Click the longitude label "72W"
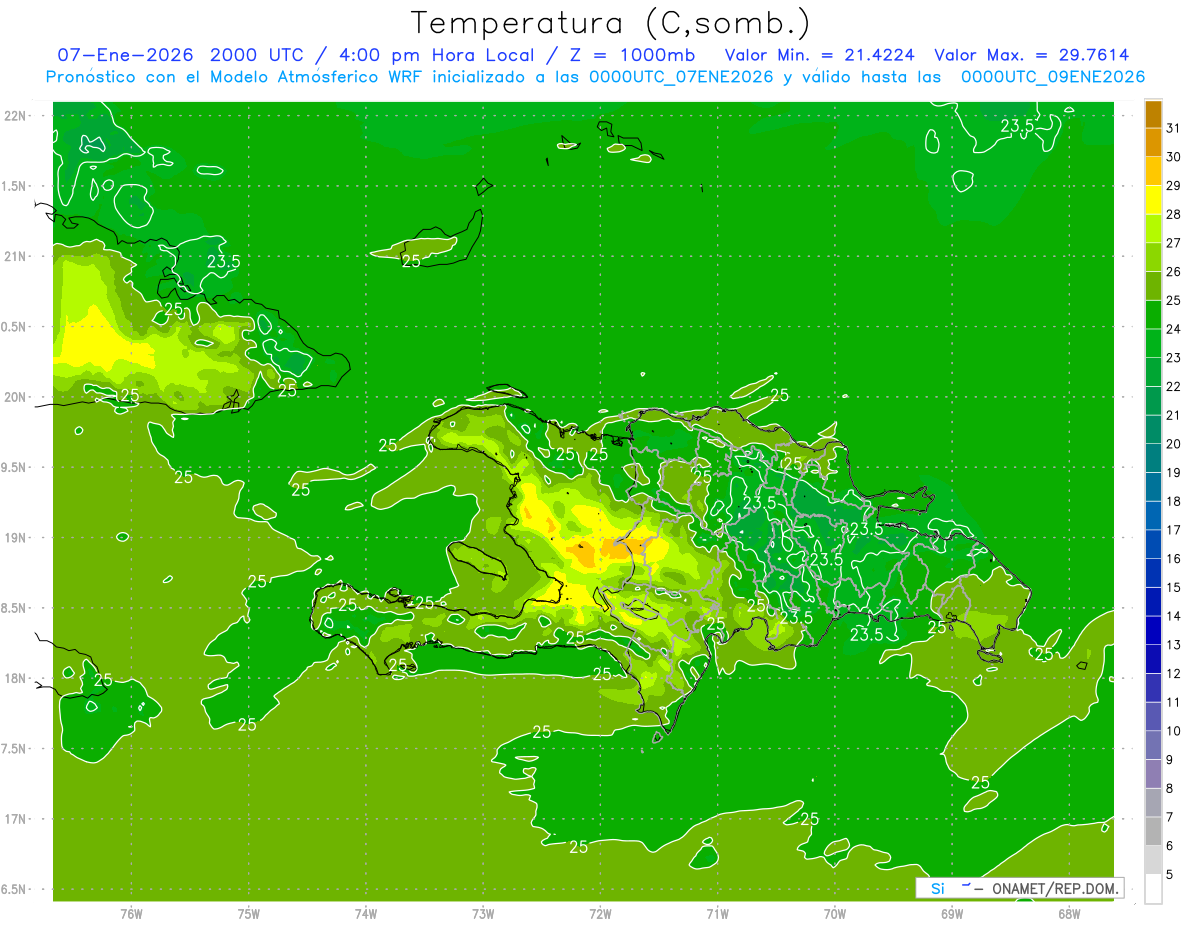 coord(600,914)
